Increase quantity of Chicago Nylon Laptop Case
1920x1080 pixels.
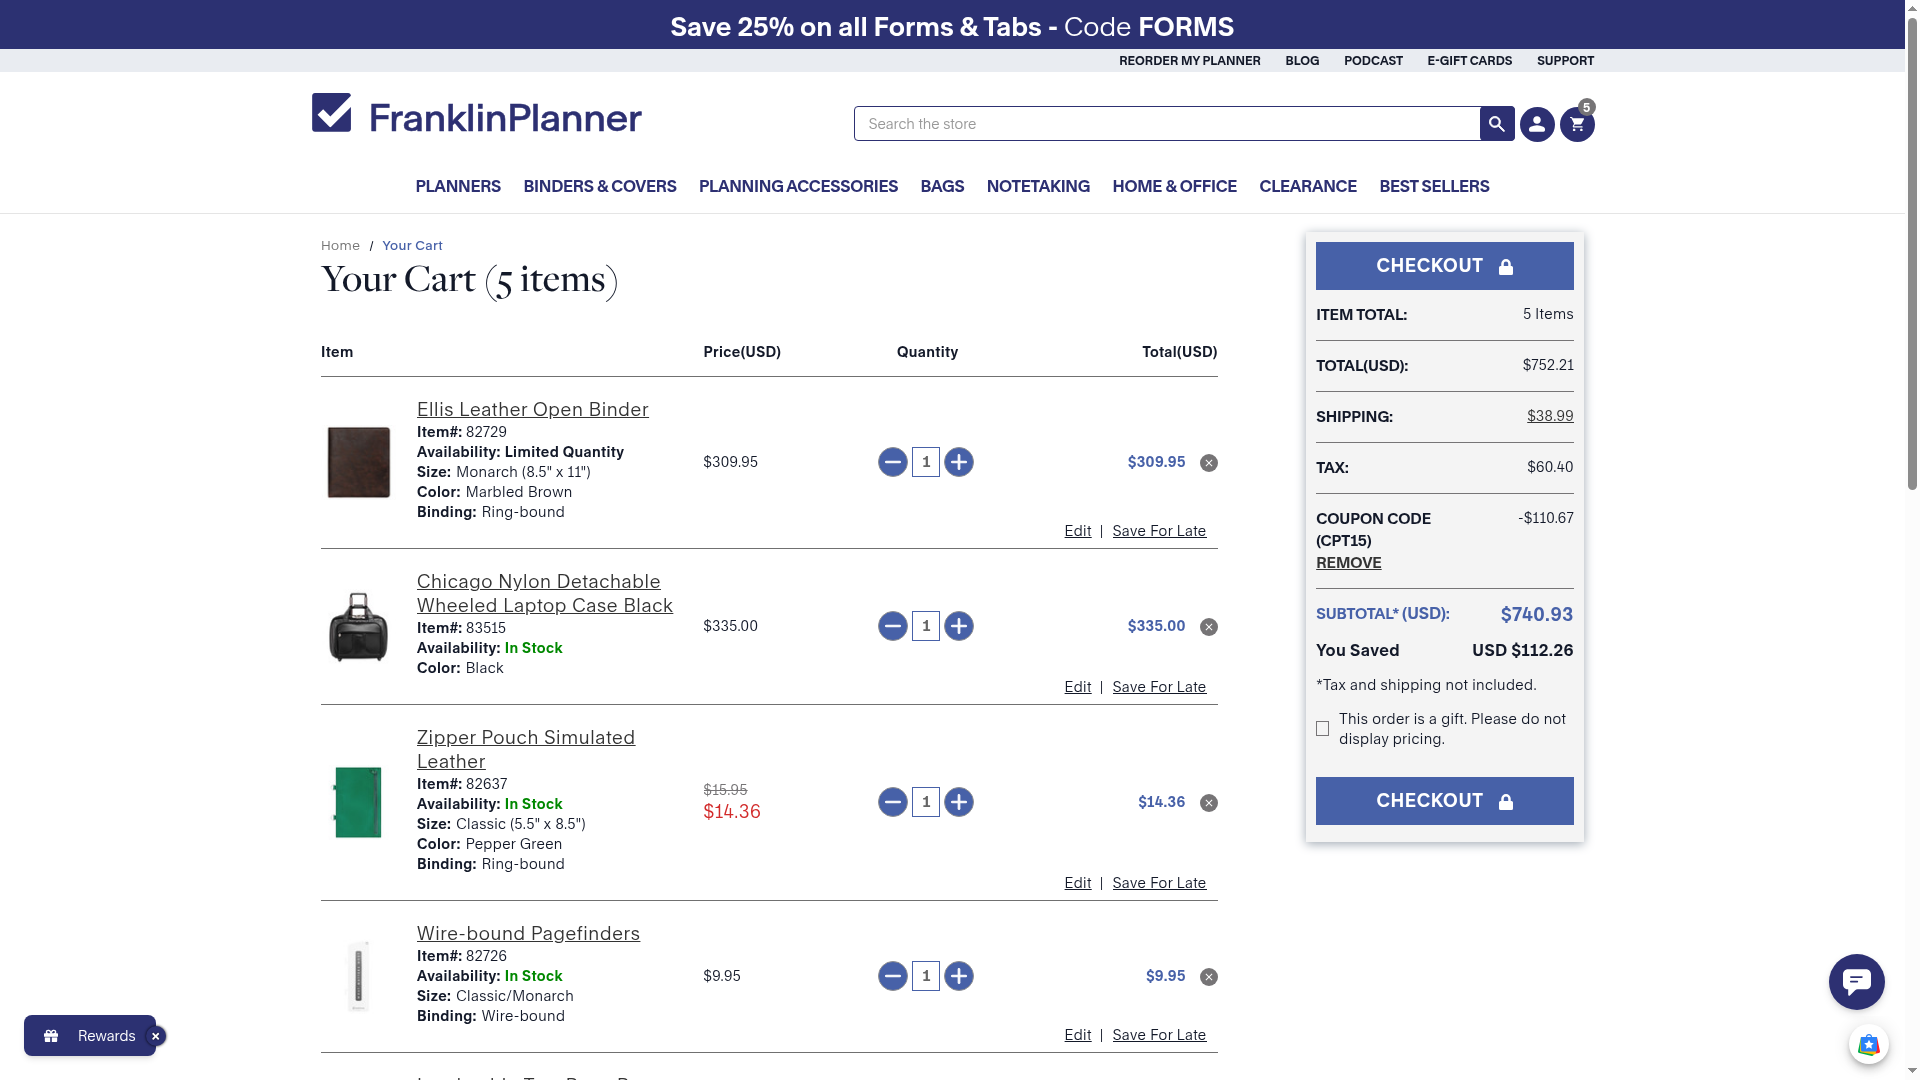point(958,626)
